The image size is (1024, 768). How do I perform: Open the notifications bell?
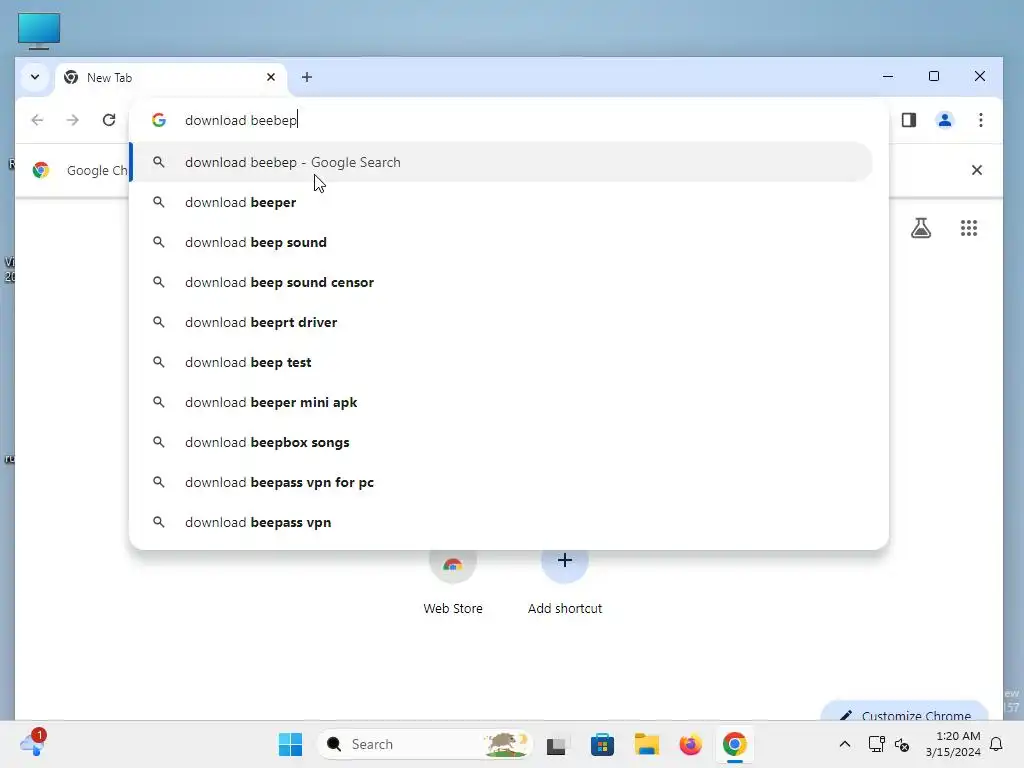997,744
